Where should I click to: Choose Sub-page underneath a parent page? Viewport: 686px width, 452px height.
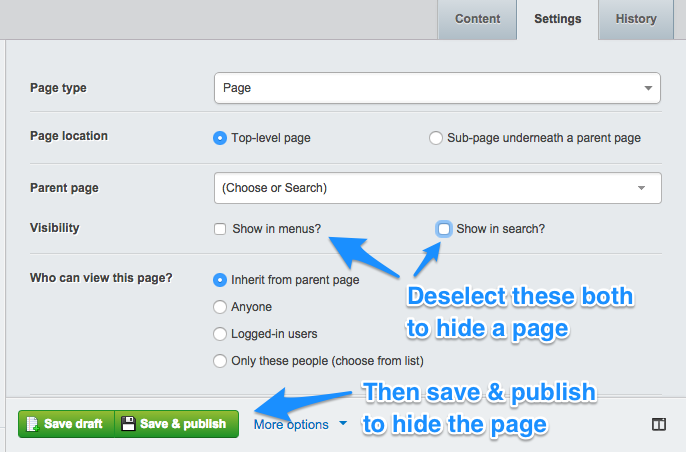point(436,138)
